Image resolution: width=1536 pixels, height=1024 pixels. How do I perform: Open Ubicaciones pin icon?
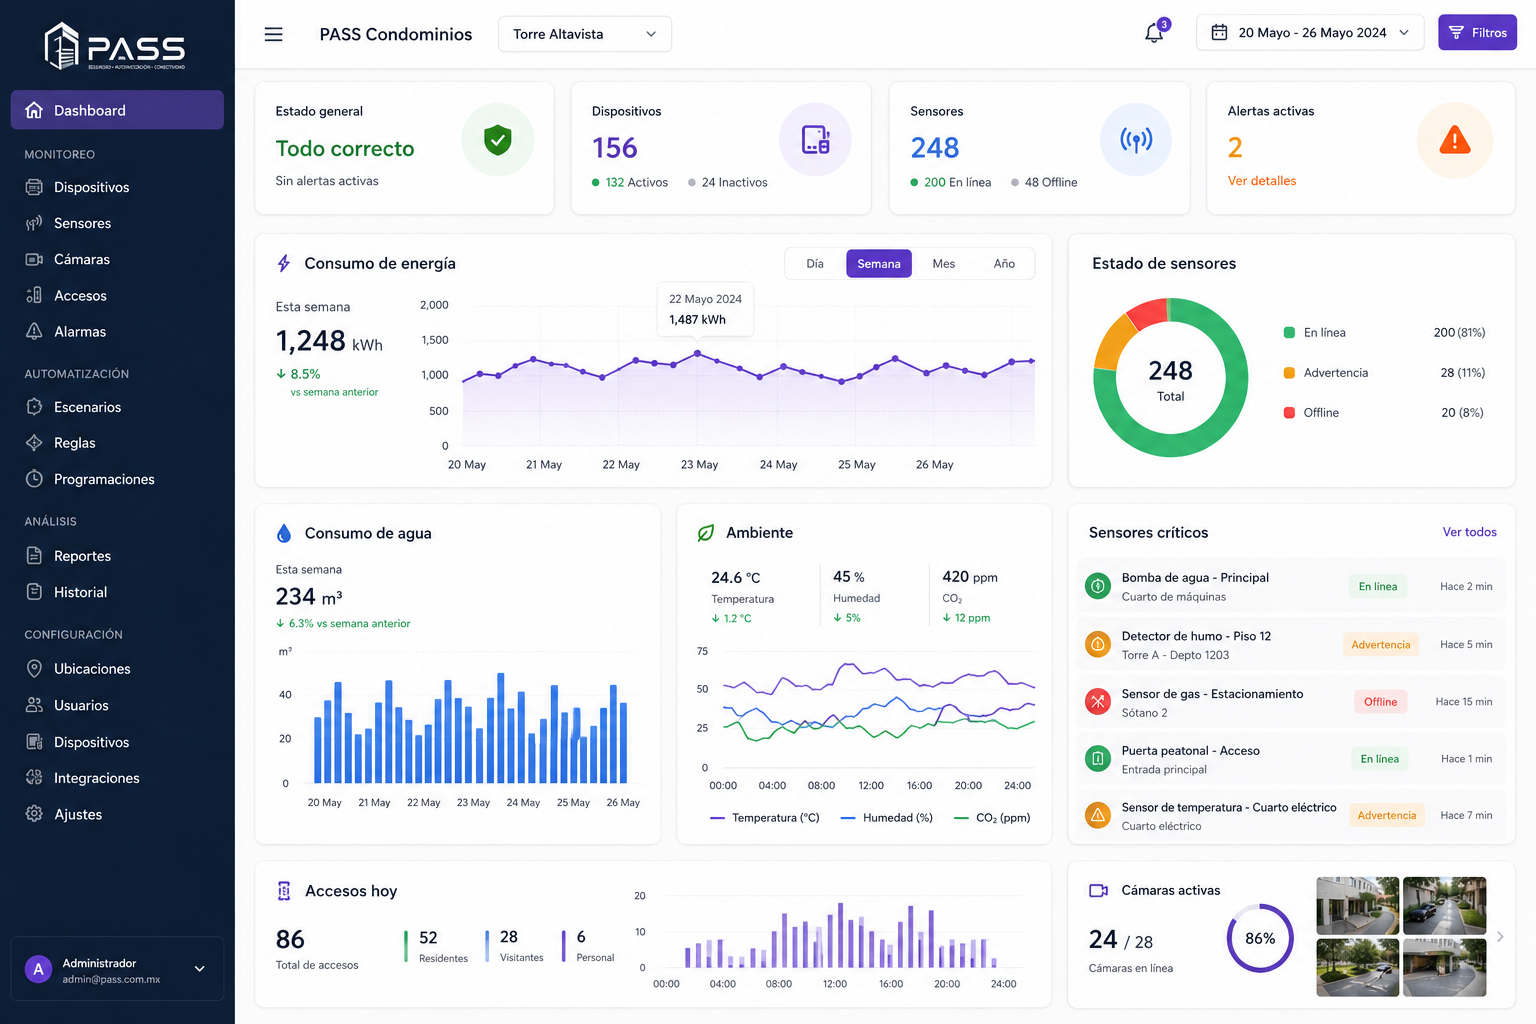coord(34,669)
